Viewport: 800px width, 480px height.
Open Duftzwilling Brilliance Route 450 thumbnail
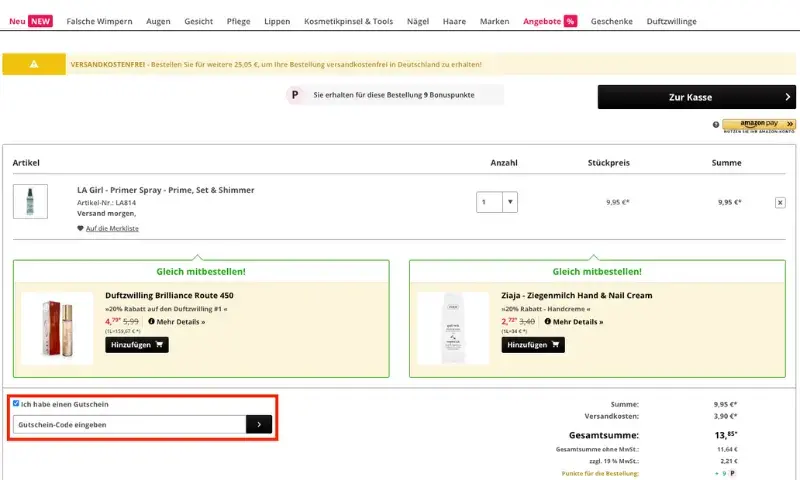[57, 328]
